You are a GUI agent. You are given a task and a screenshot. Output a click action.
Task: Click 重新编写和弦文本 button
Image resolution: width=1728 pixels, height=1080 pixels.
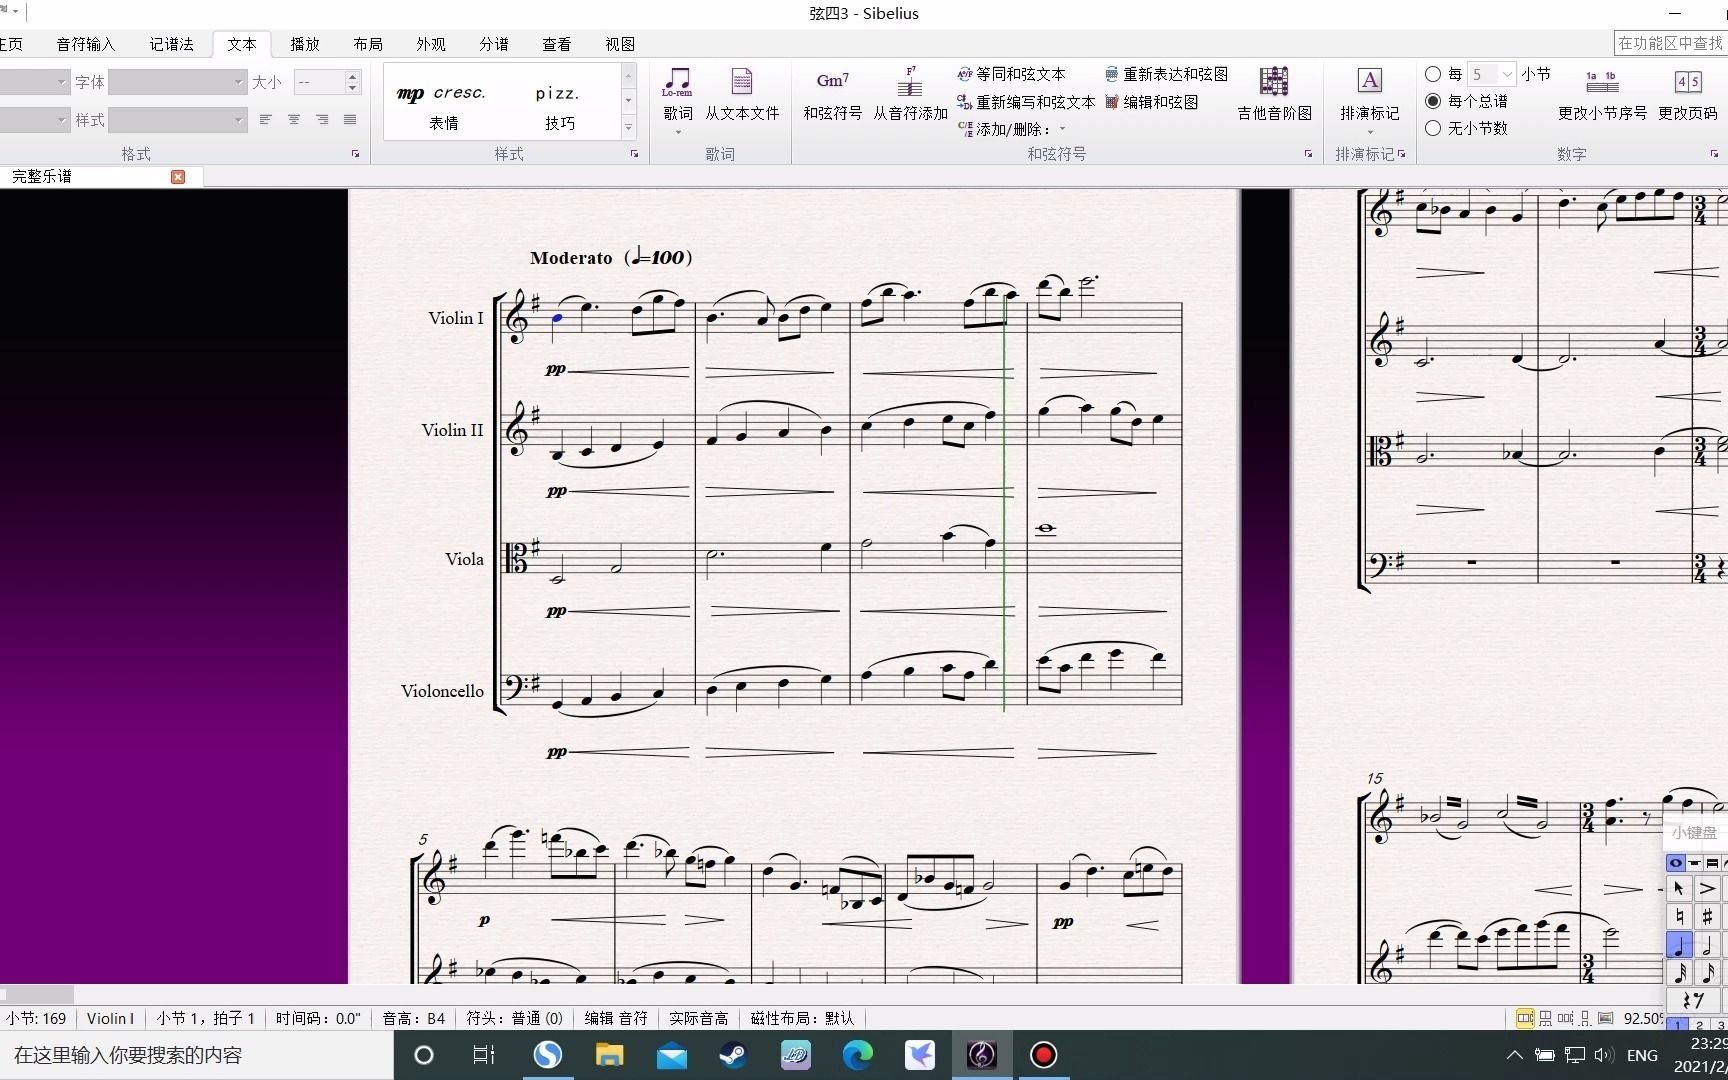coord(1026,102)
